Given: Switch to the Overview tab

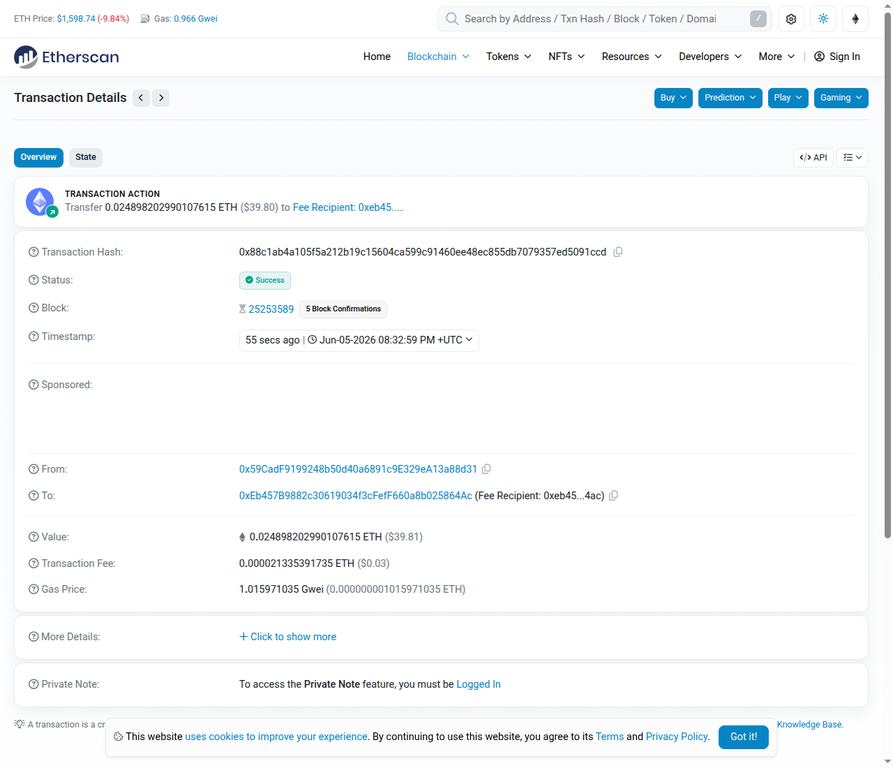Looking at the screenshot, I should [39, 157].
